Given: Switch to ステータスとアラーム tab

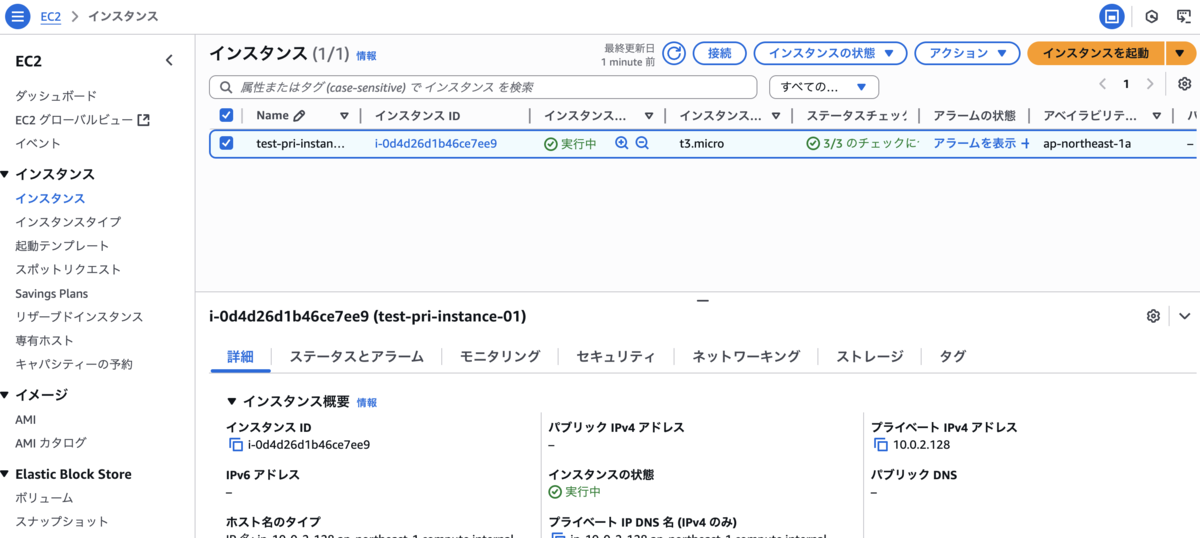Looking at the screenshot, I should click(357, 356).
